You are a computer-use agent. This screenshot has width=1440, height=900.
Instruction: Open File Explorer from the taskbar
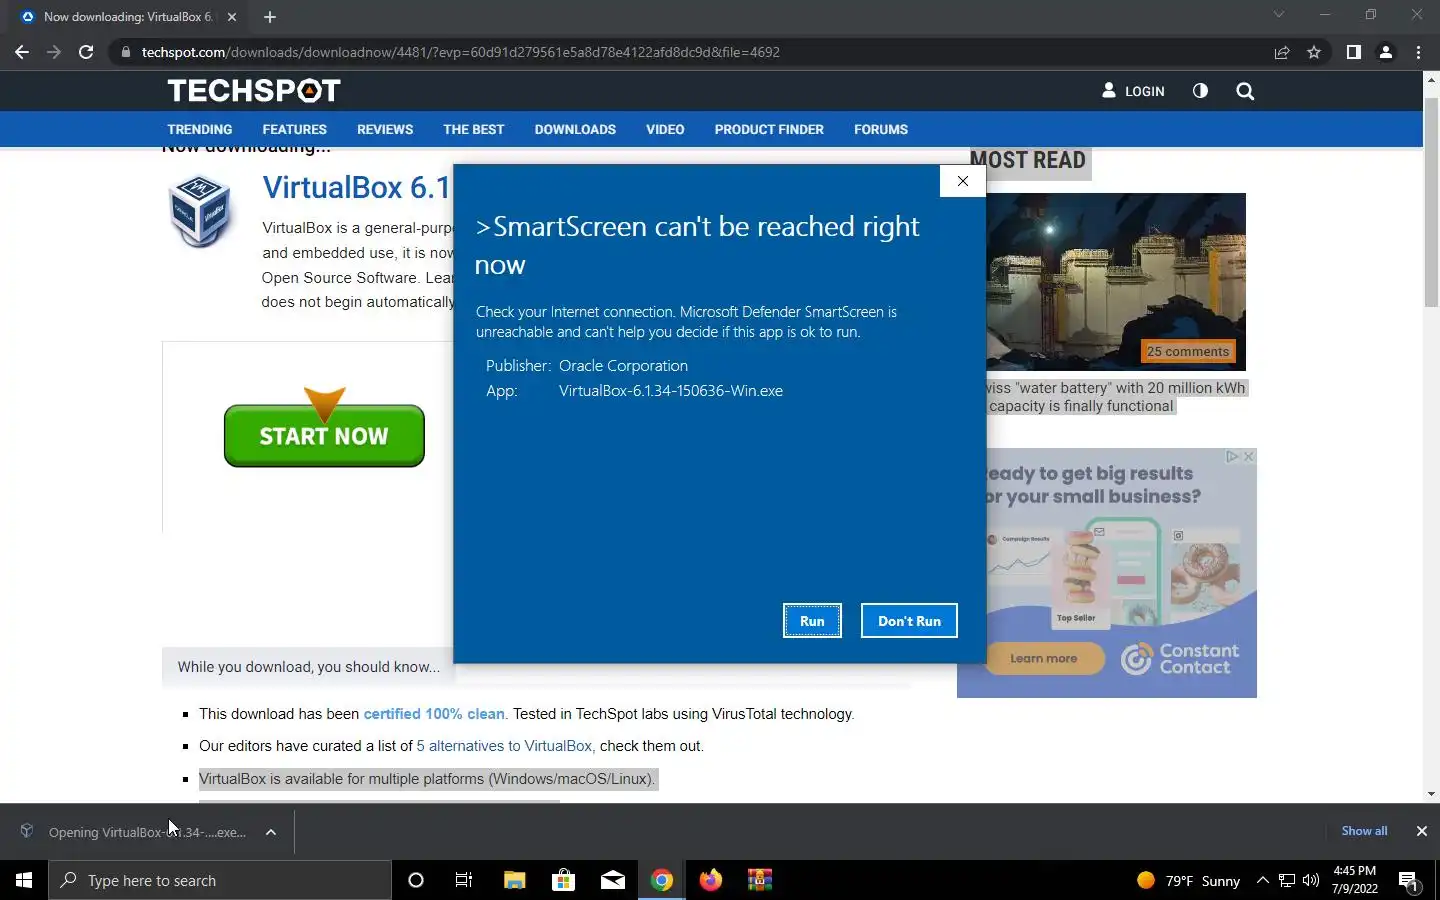click(x=514, y=880)
